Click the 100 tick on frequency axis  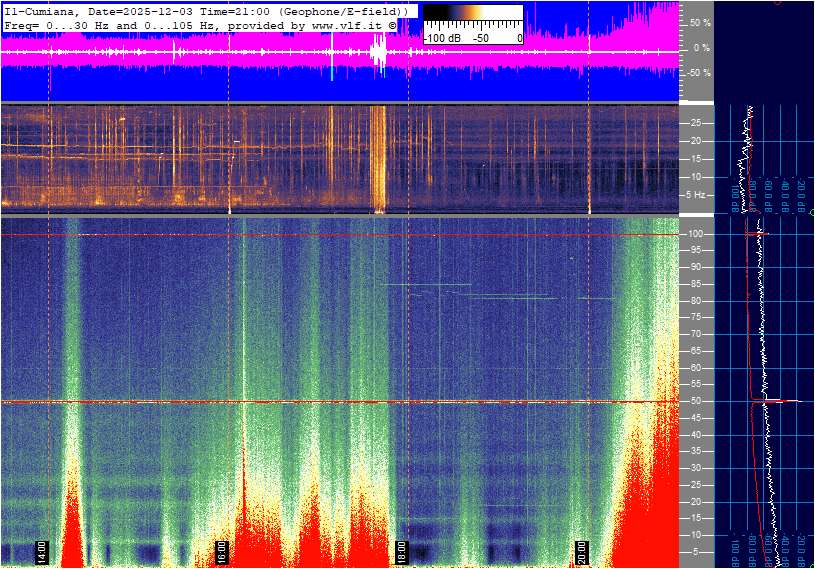tap(695, 233)
